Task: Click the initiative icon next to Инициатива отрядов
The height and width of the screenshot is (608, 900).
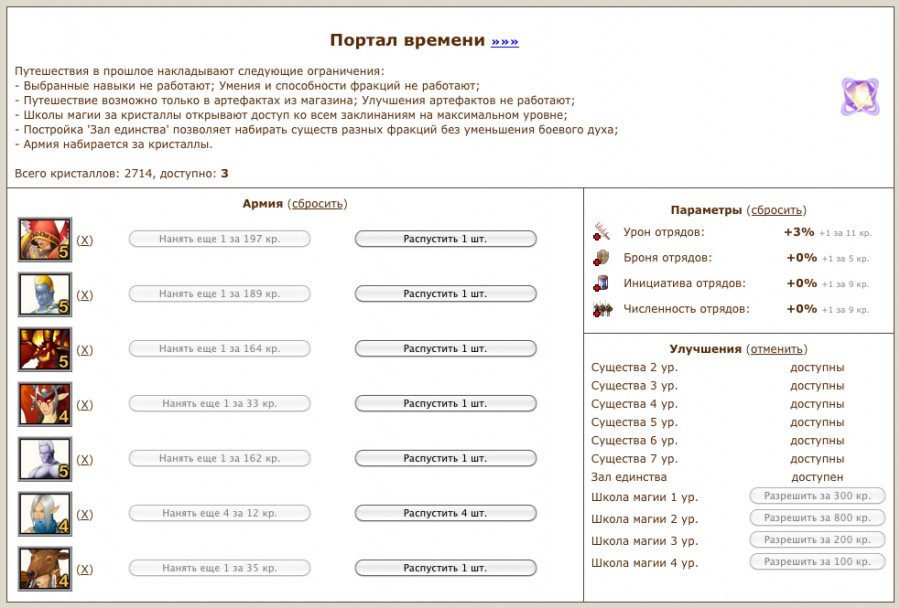Action: (x=601, y=283)
